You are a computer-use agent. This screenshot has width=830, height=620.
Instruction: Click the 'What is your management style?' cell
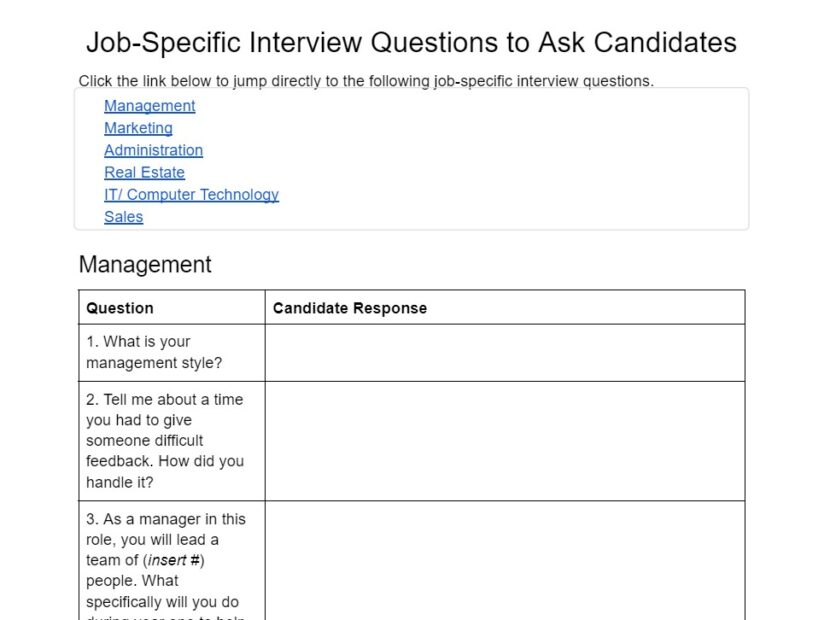click(x=172, y=353)
